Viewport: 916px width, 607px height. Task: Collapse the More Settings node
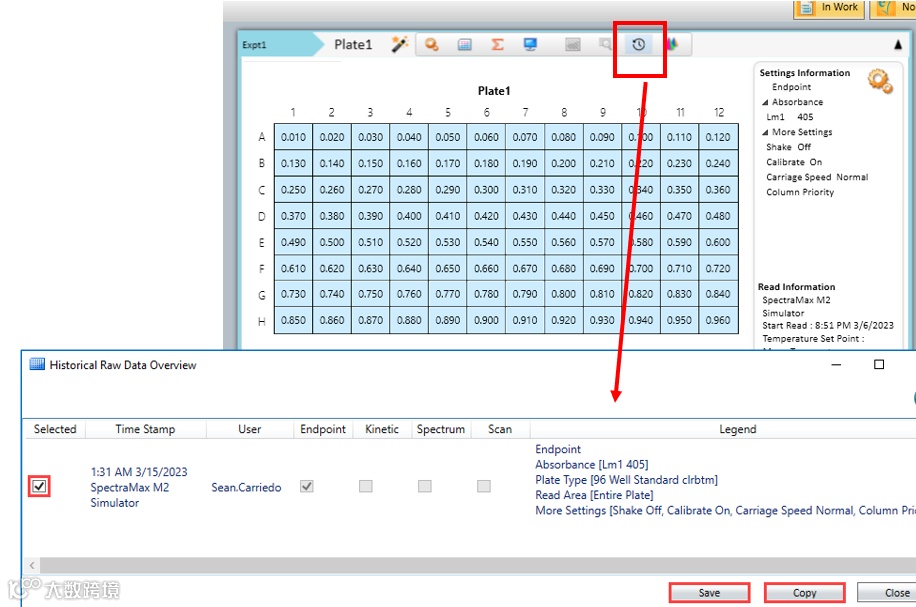tap(765, 133)
